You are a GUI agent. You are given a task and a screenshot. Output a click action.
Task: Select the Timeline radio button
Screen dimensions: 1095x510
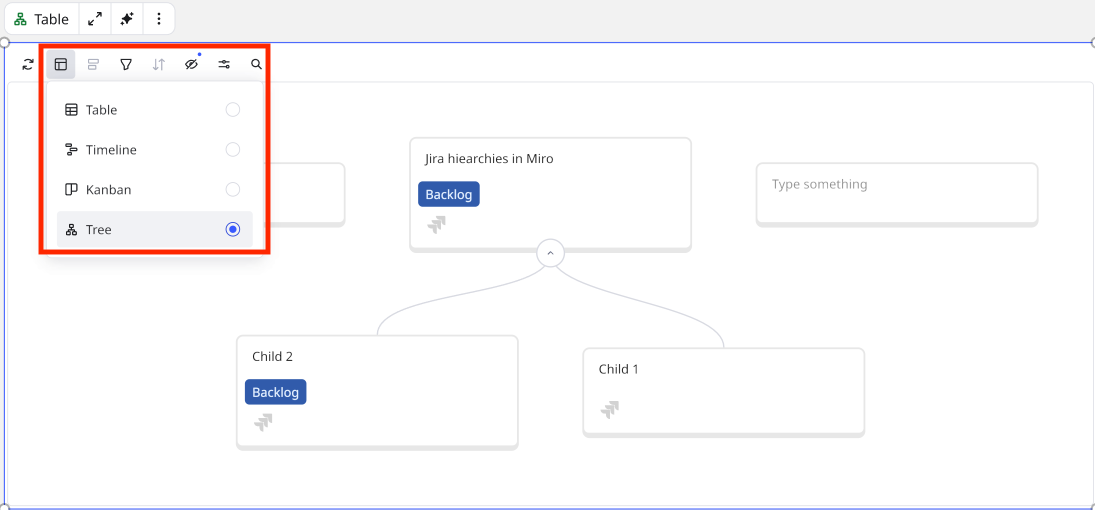(232, 150)
